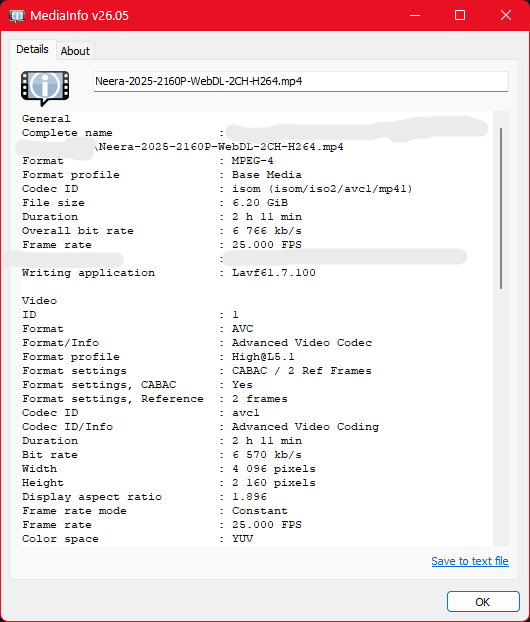Minimize the MediaInfo window
The image size is (530, 622).
tap(415, 15)
